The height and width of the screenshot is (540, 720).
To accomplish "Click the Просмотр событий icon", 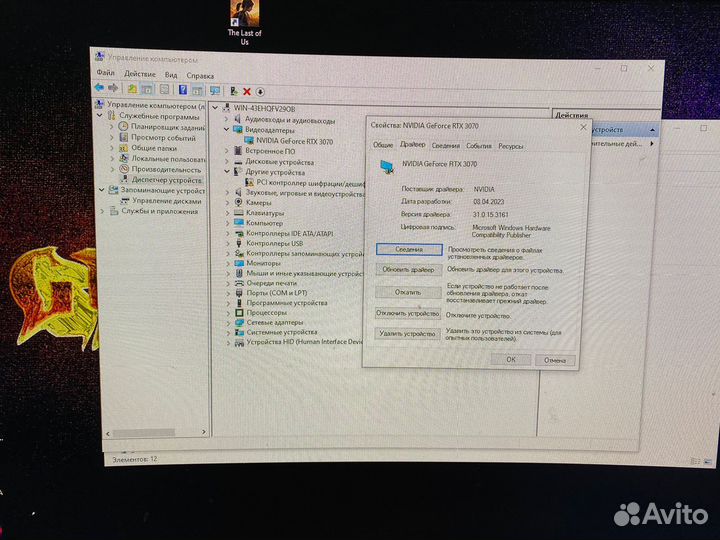I will click(124, 137).
